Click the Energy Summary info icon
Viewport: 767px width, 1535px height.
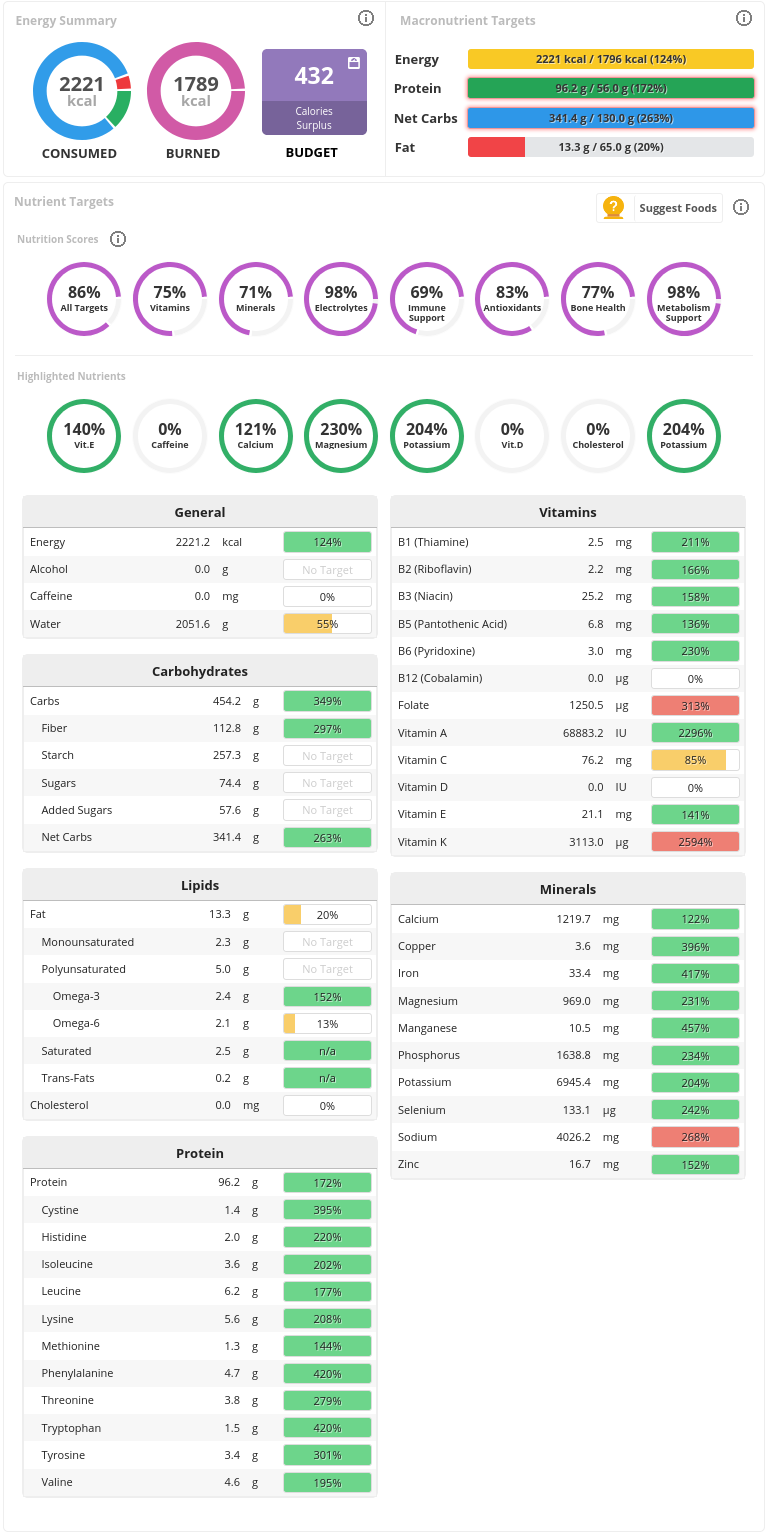pyautogui.click(x=366, y=18)
